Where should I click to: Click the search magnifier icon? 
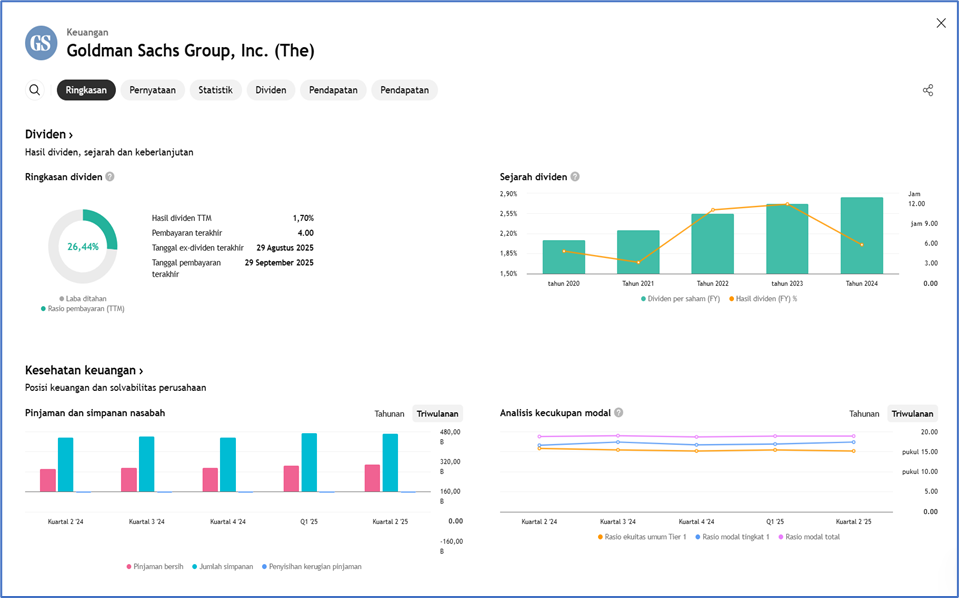[x=35, y=90]
